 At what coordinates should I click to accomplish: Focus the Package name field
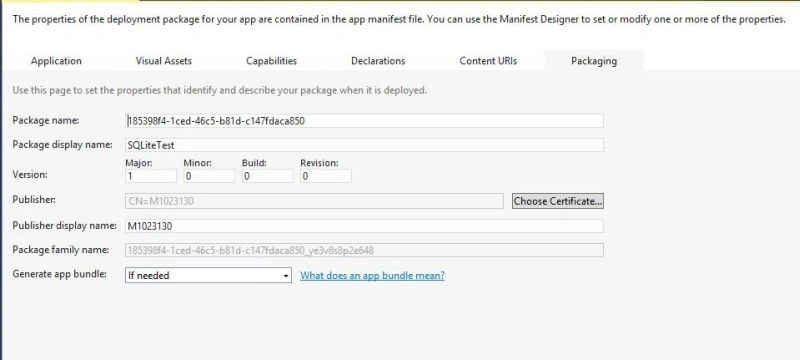coord(364,121)
